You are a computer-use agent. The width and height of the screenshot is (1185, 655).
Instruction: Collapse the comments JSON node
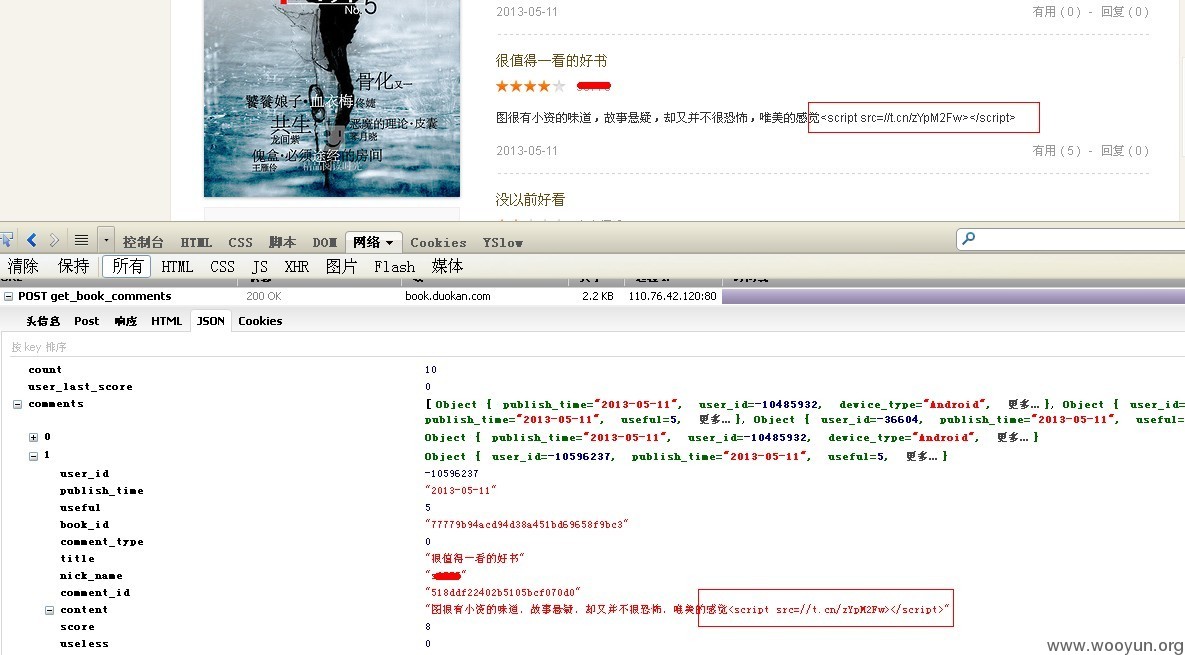[x=17, y=404]
